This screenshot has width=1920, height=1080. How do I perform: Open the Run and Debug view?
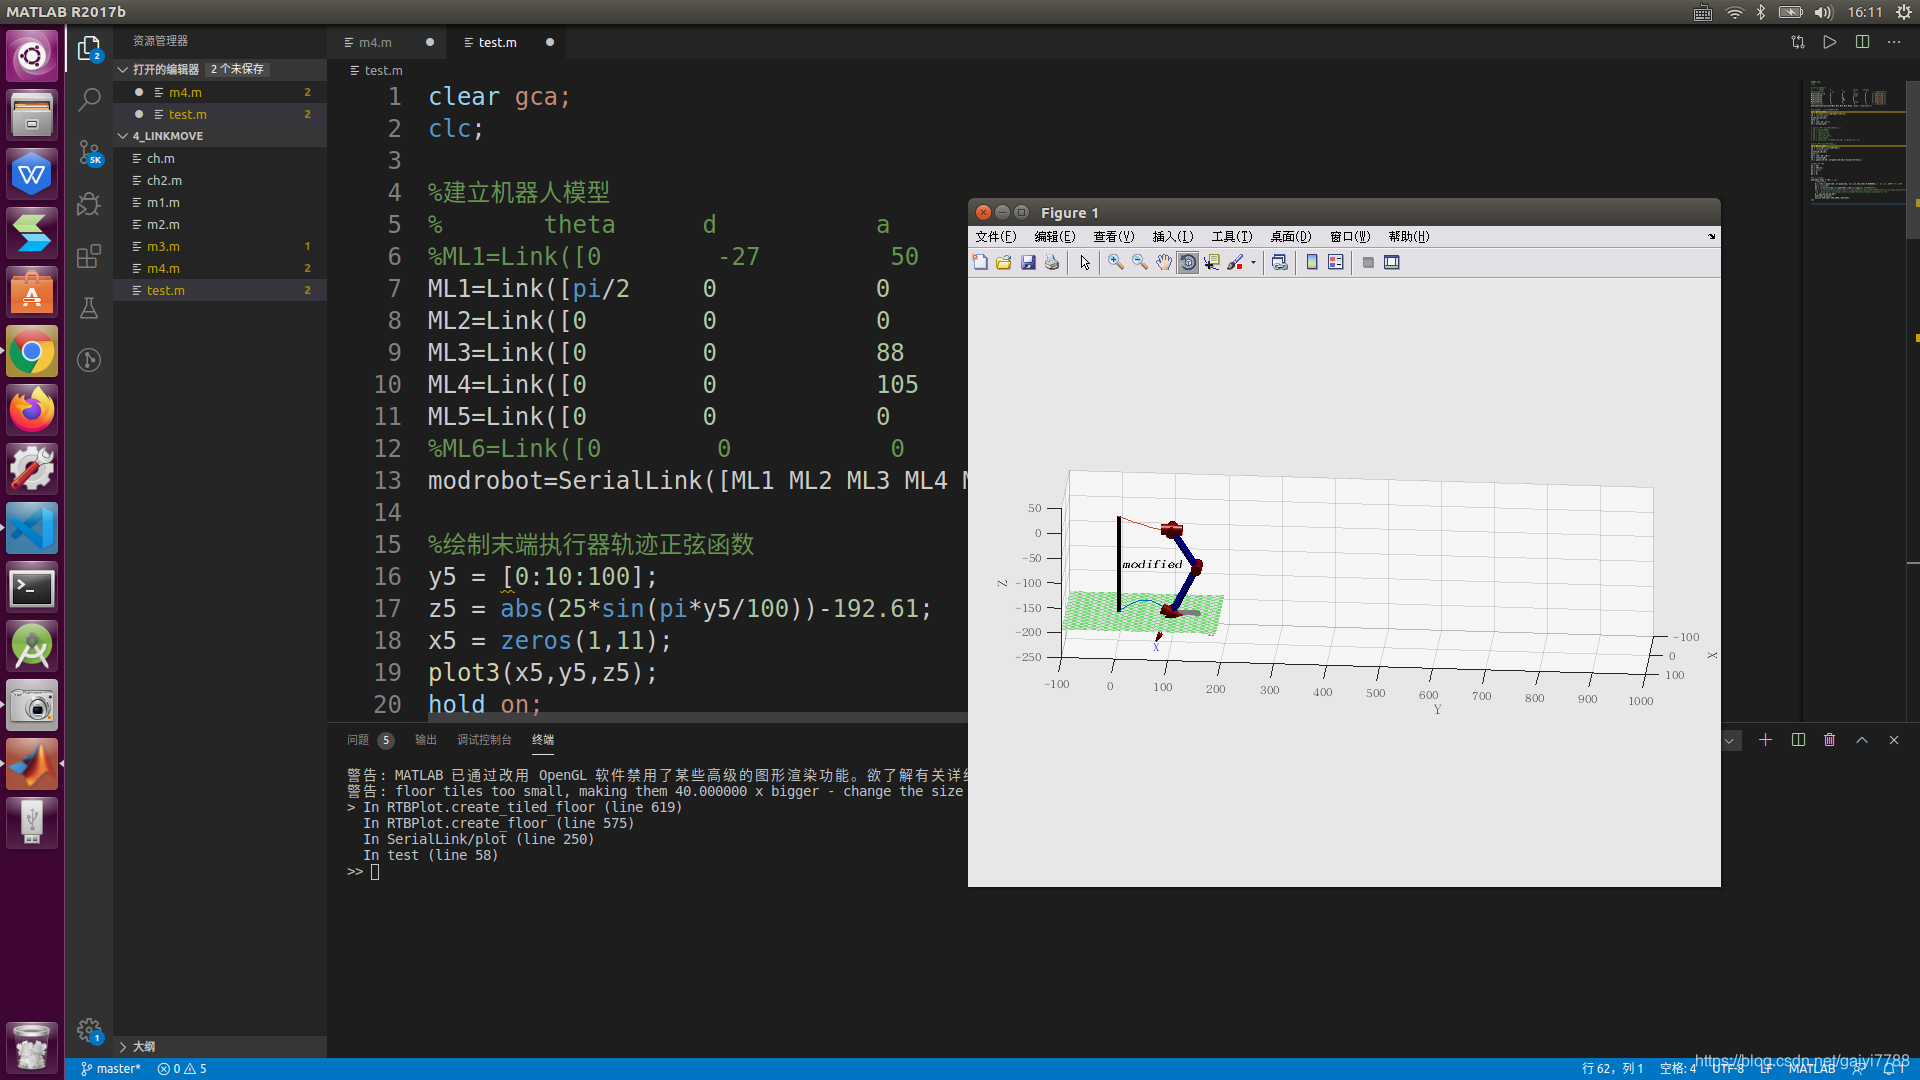click(x=89, y=204)
